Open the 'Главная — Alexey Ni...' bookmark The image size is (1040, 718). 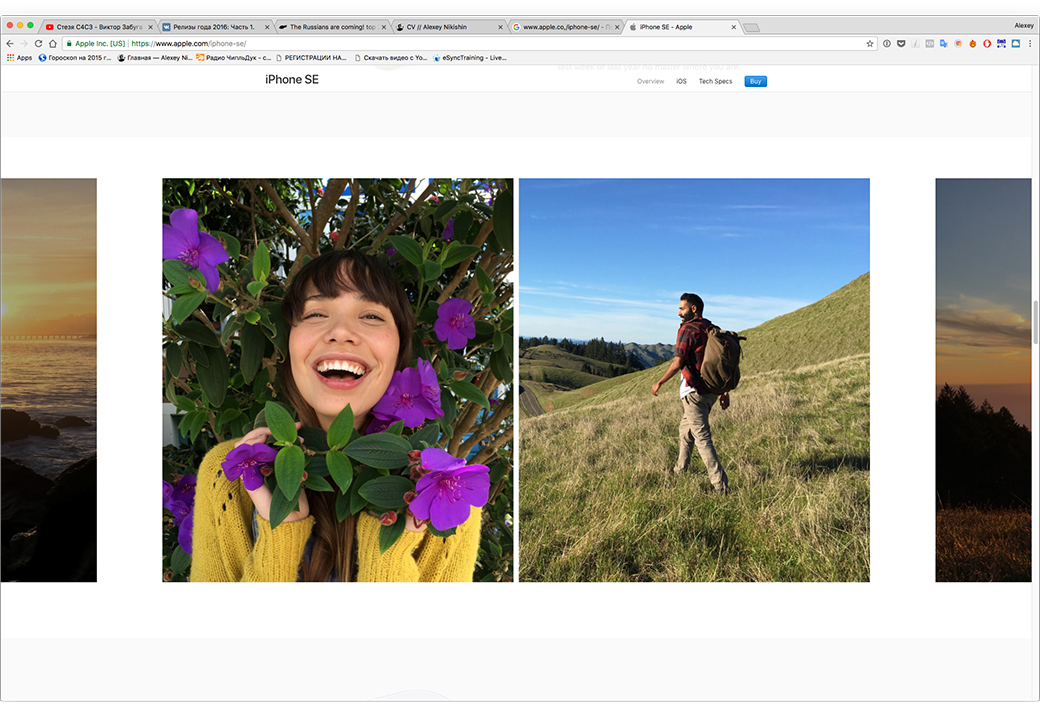pos(155,58)
